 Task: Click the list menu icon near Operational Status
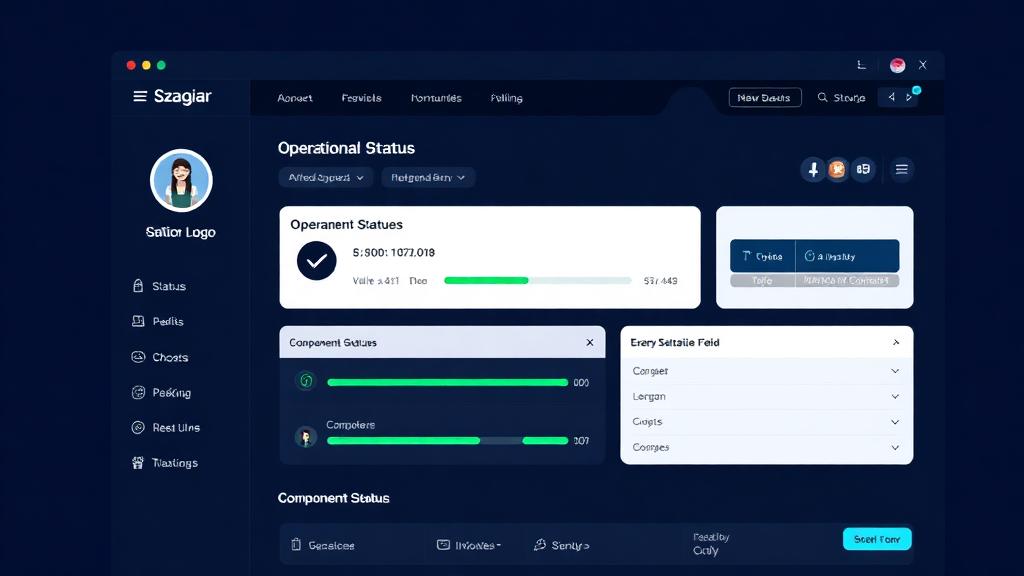tap(901, 170)
